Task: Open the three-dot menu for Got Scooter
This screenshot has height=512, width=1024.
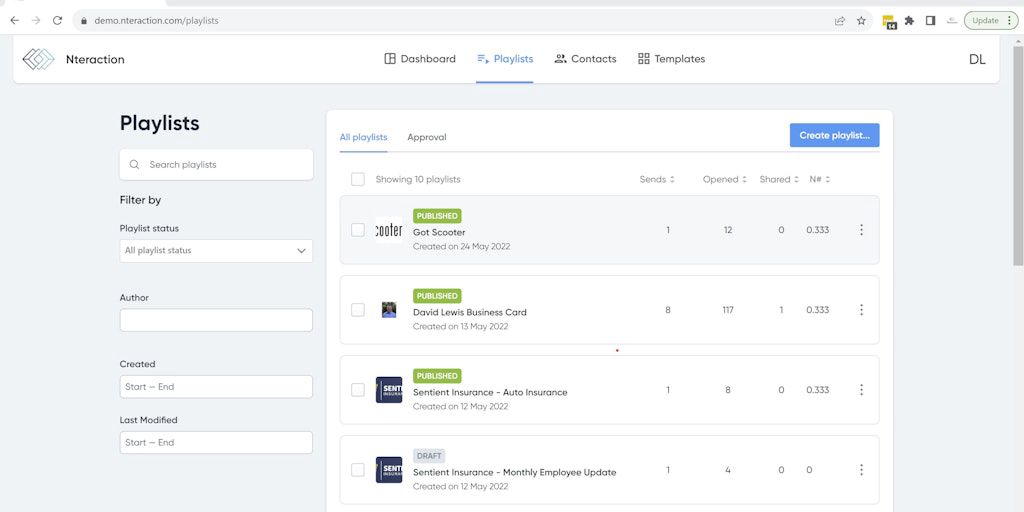Action: [x=861, y=230]
